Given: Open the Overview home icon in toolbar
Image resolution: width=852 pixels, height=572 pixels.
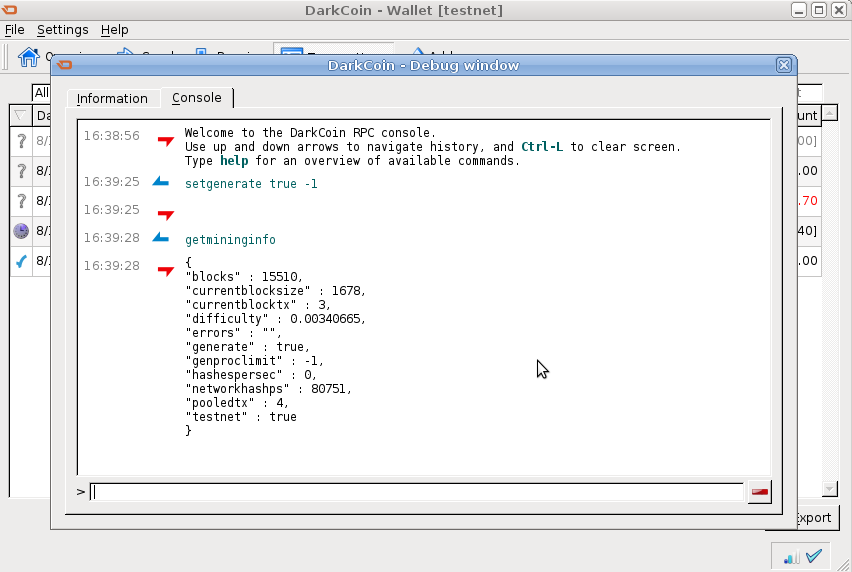Looking at the screenshot, I should [28, 56].
